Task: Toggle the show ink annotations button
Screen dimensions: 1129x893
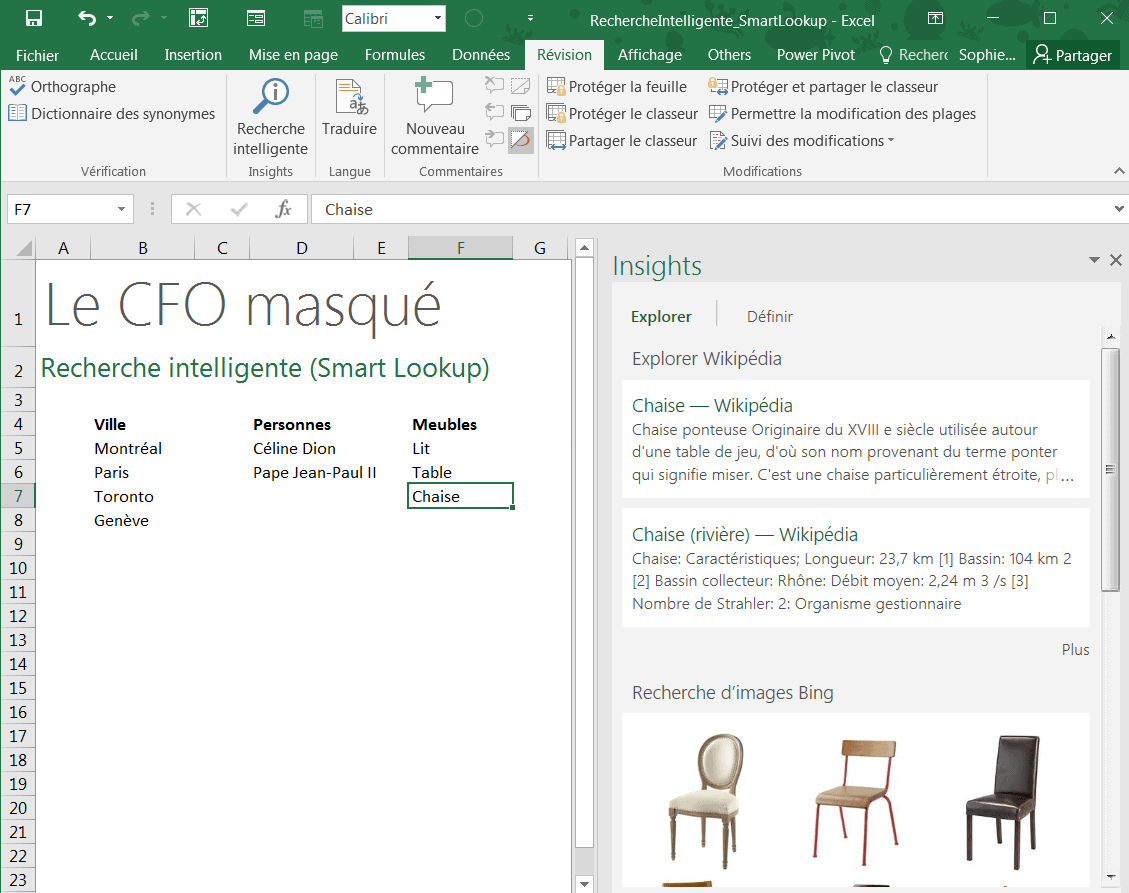Action: pyautogui.click(x=521, y=141)
